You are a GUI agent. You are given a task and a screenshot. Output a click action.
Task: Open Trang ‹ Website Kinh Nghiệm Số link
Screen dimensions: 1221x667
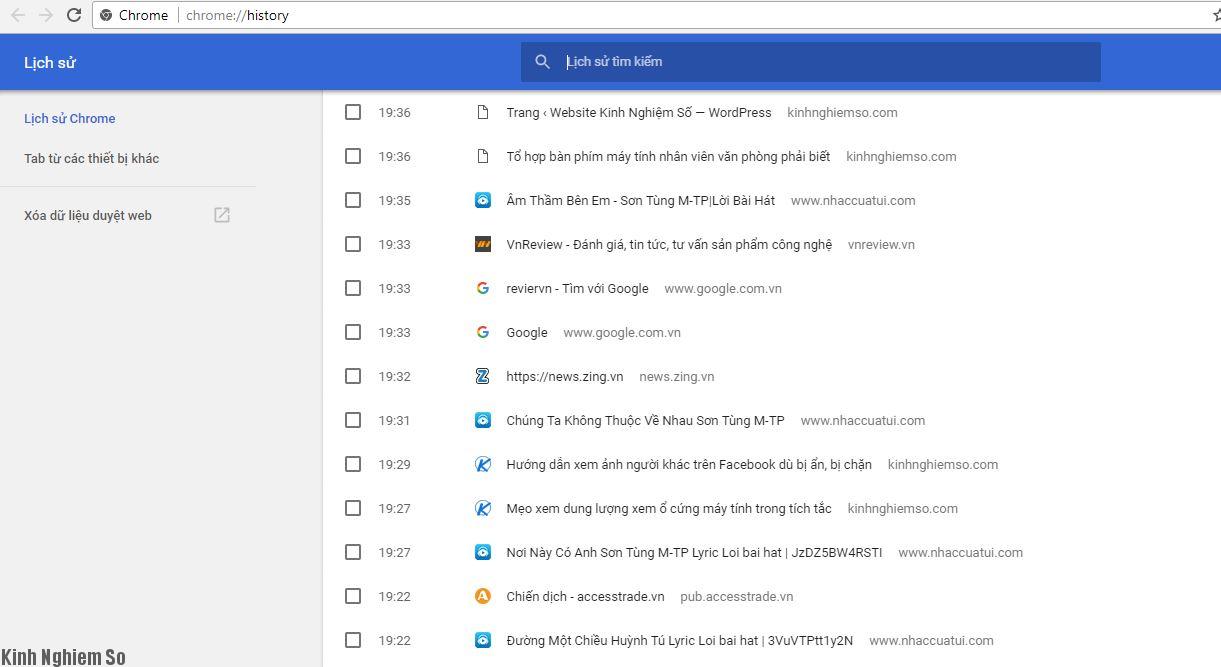[639, 112]
